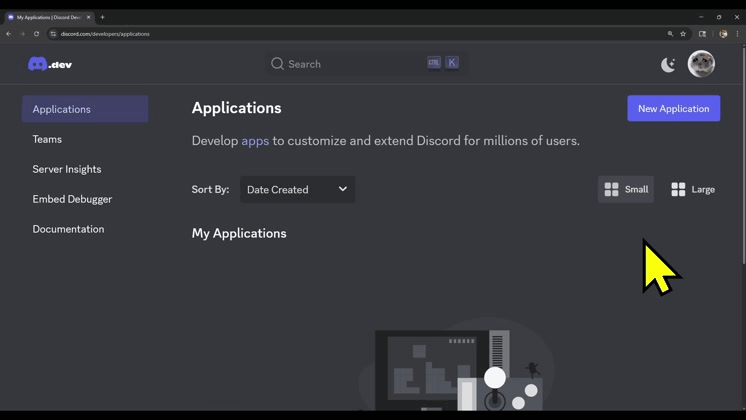Viewport: 746px width, 420px height.
Task: Click the 'Sort By:' label
Action: tap(210, 189)
